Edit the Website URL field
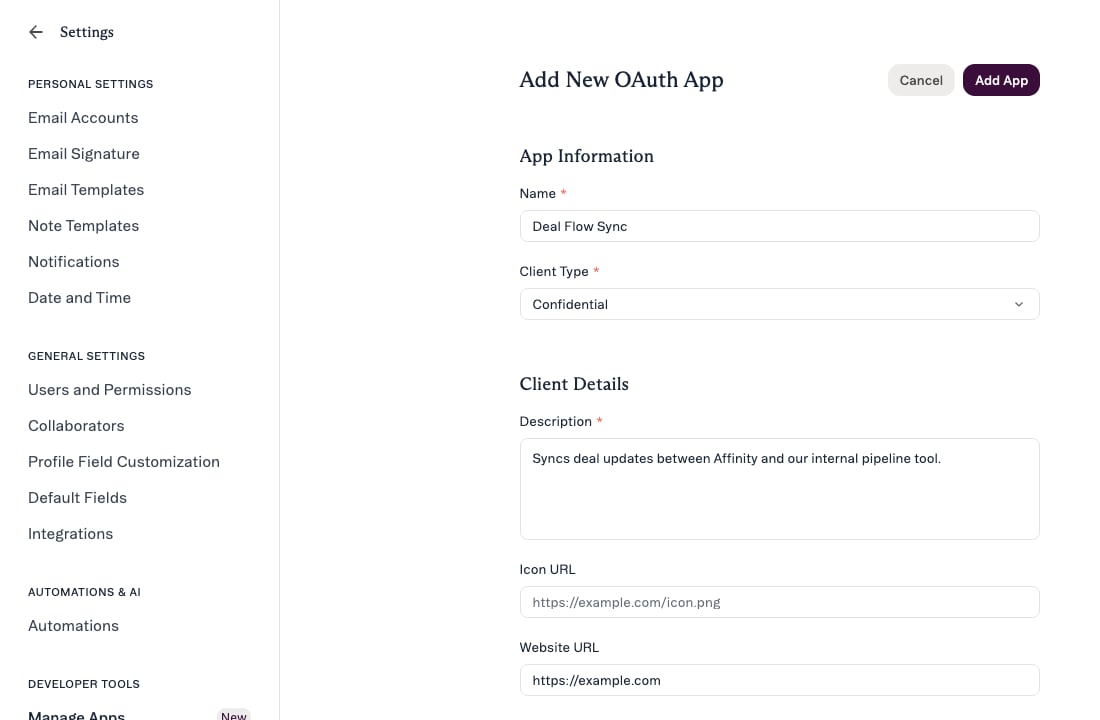Viewport: 1100px width, 720px height. coord(779,680)
